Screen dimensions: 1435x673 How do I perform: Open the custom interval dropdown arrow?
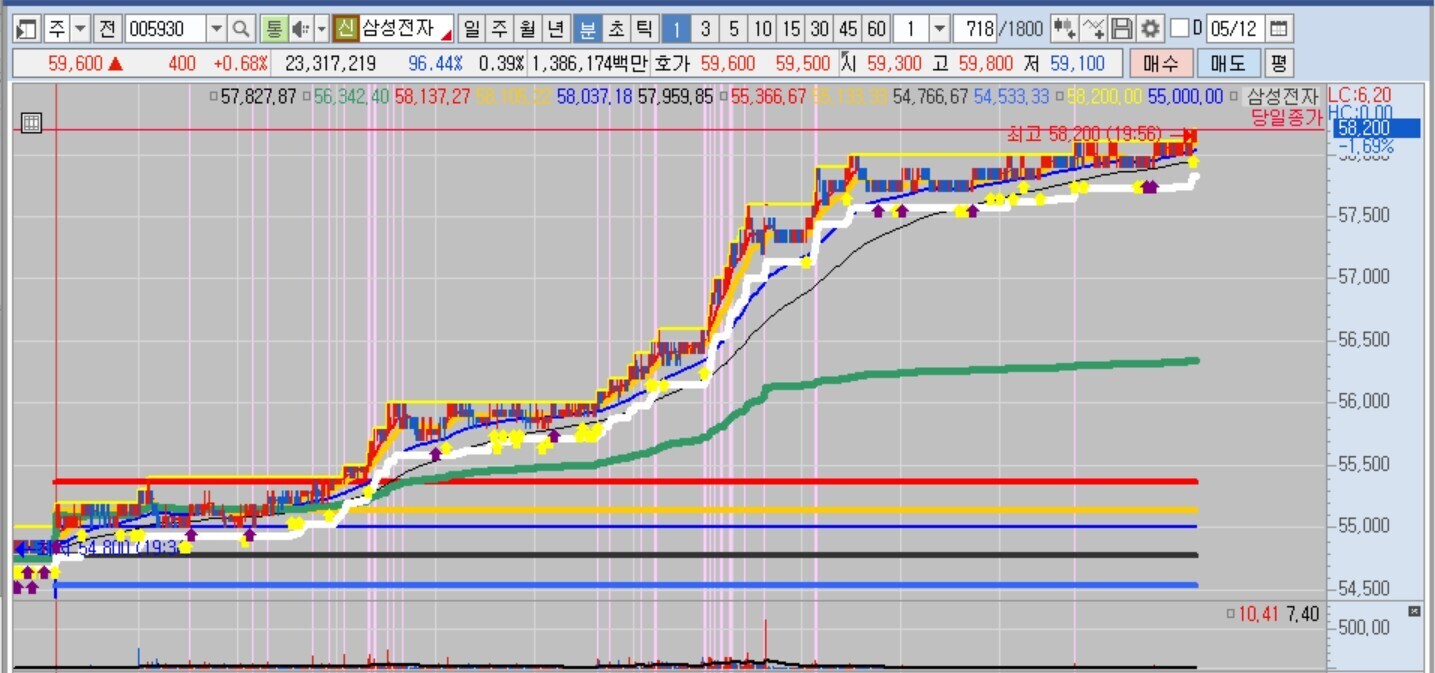(x=939, y=28)
